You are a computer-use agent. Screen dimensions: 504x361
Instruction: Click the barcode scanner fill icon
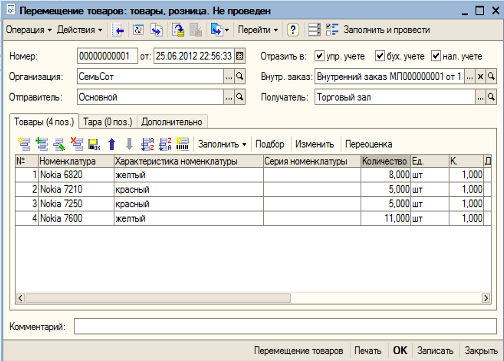pos(183,144)
